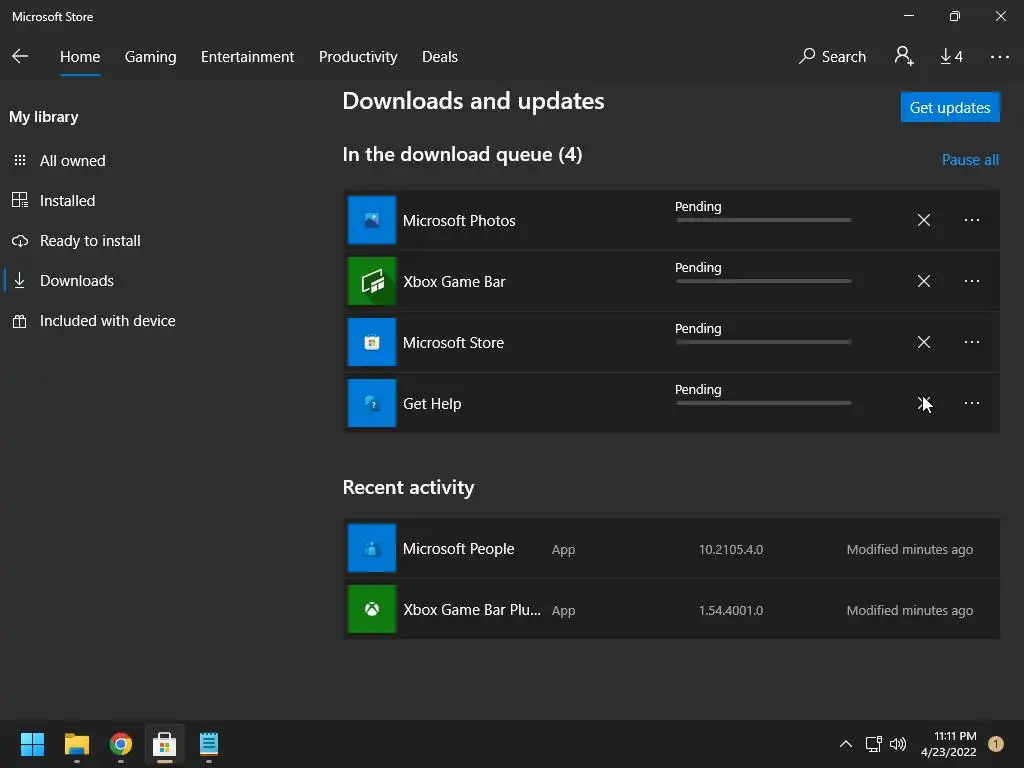Image resolution: width=1024 pixels, height=768 pixels.
Task: Open the network status tray icon
Action: click(873, 744)
